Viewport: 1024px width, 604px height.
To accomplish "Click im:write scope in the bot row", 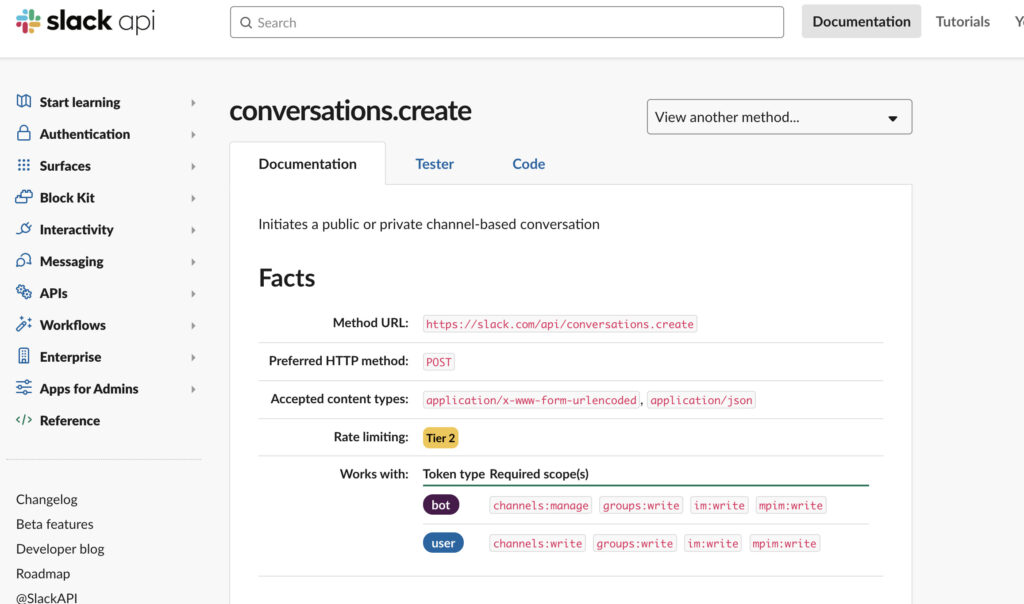I will click(719, 505).
